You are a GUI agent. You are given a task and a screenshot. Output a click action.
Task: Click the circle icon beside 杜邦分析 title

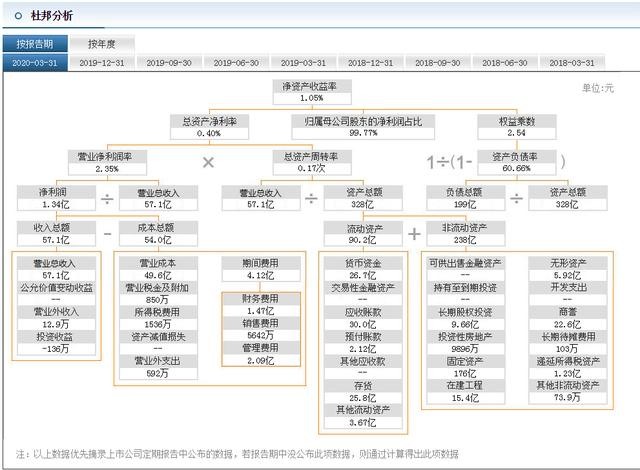18,16
